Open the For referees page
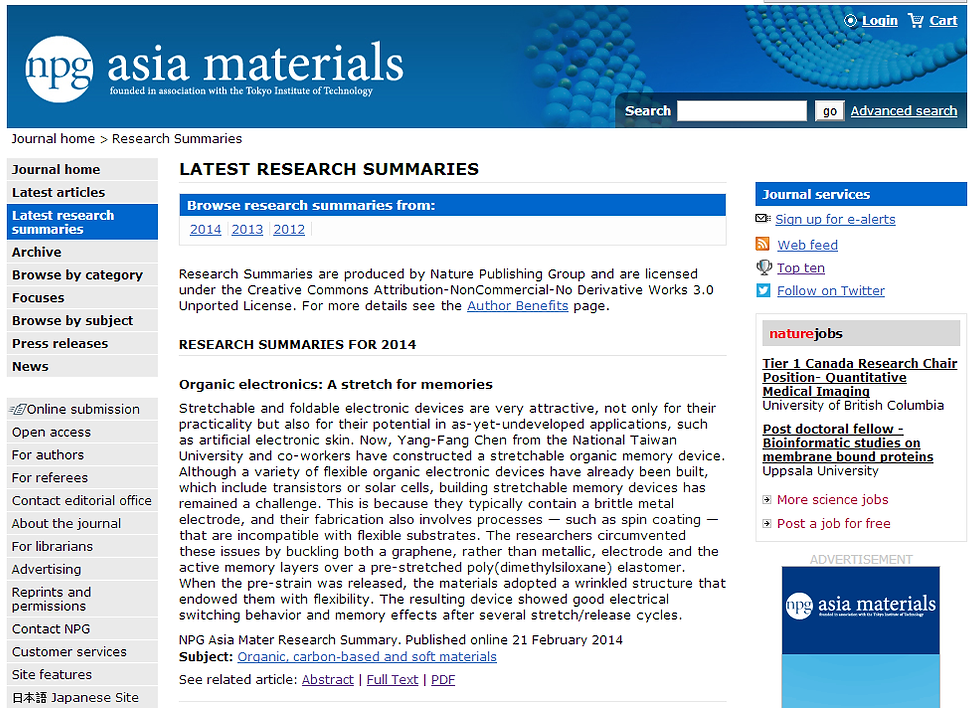Screen dimensions: 980x708 (82, 478)
